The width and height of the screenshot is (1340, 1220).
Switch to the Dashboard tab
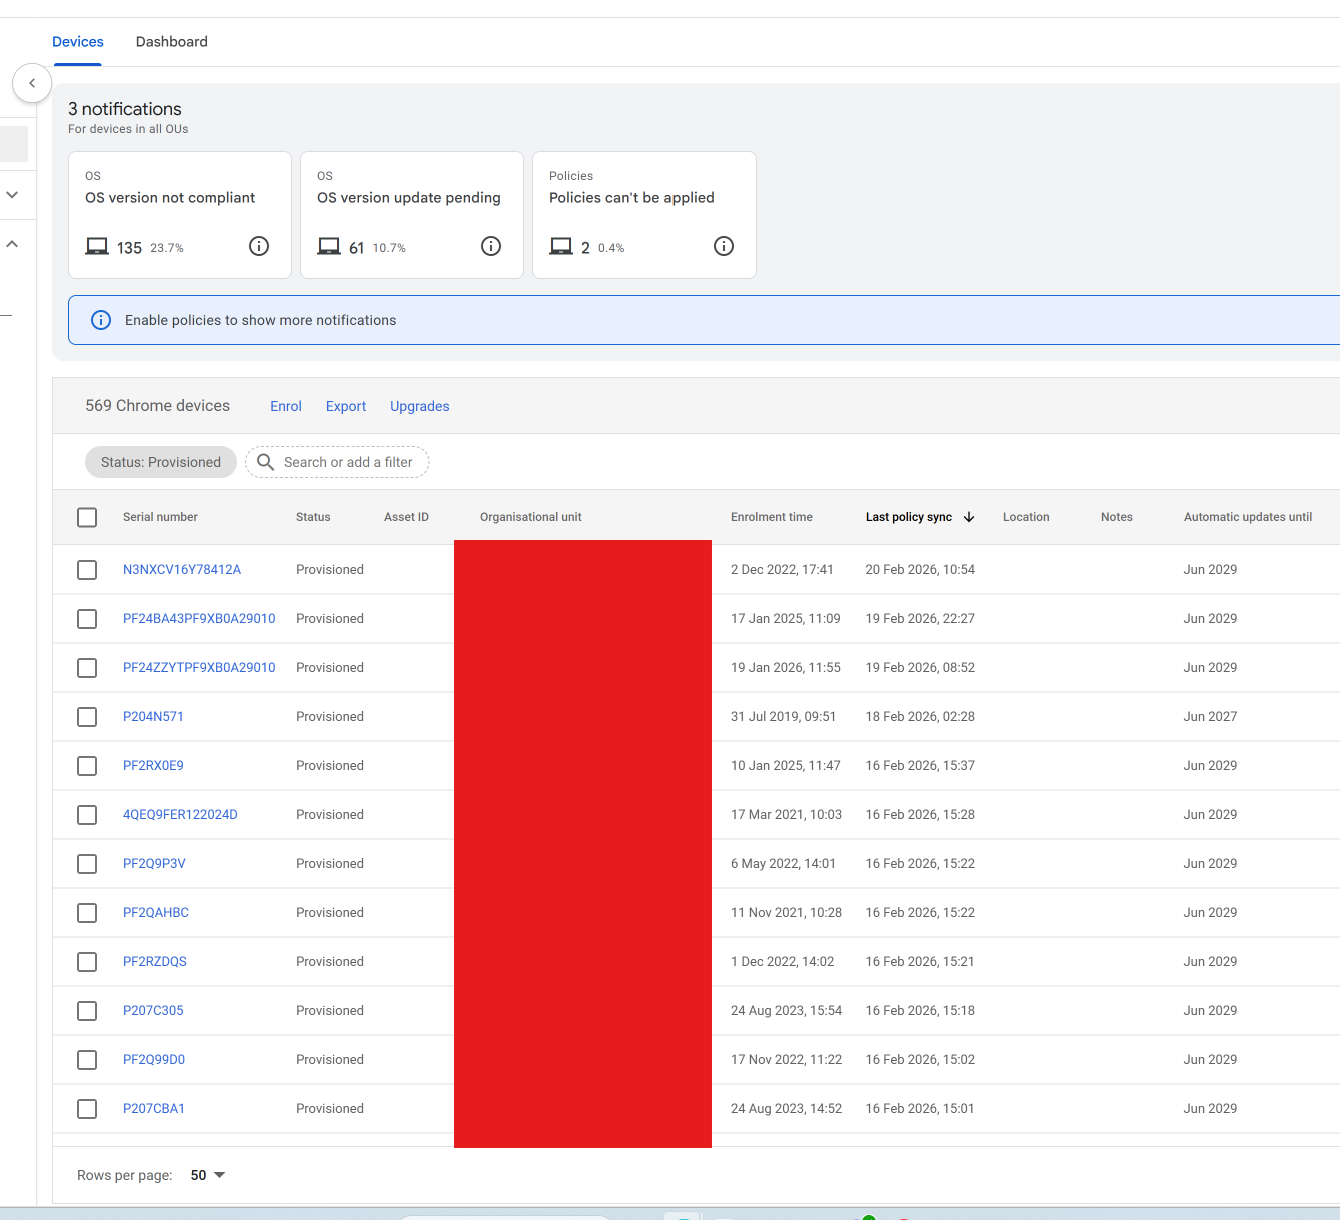pyautogui.click(x=172, y=42)
